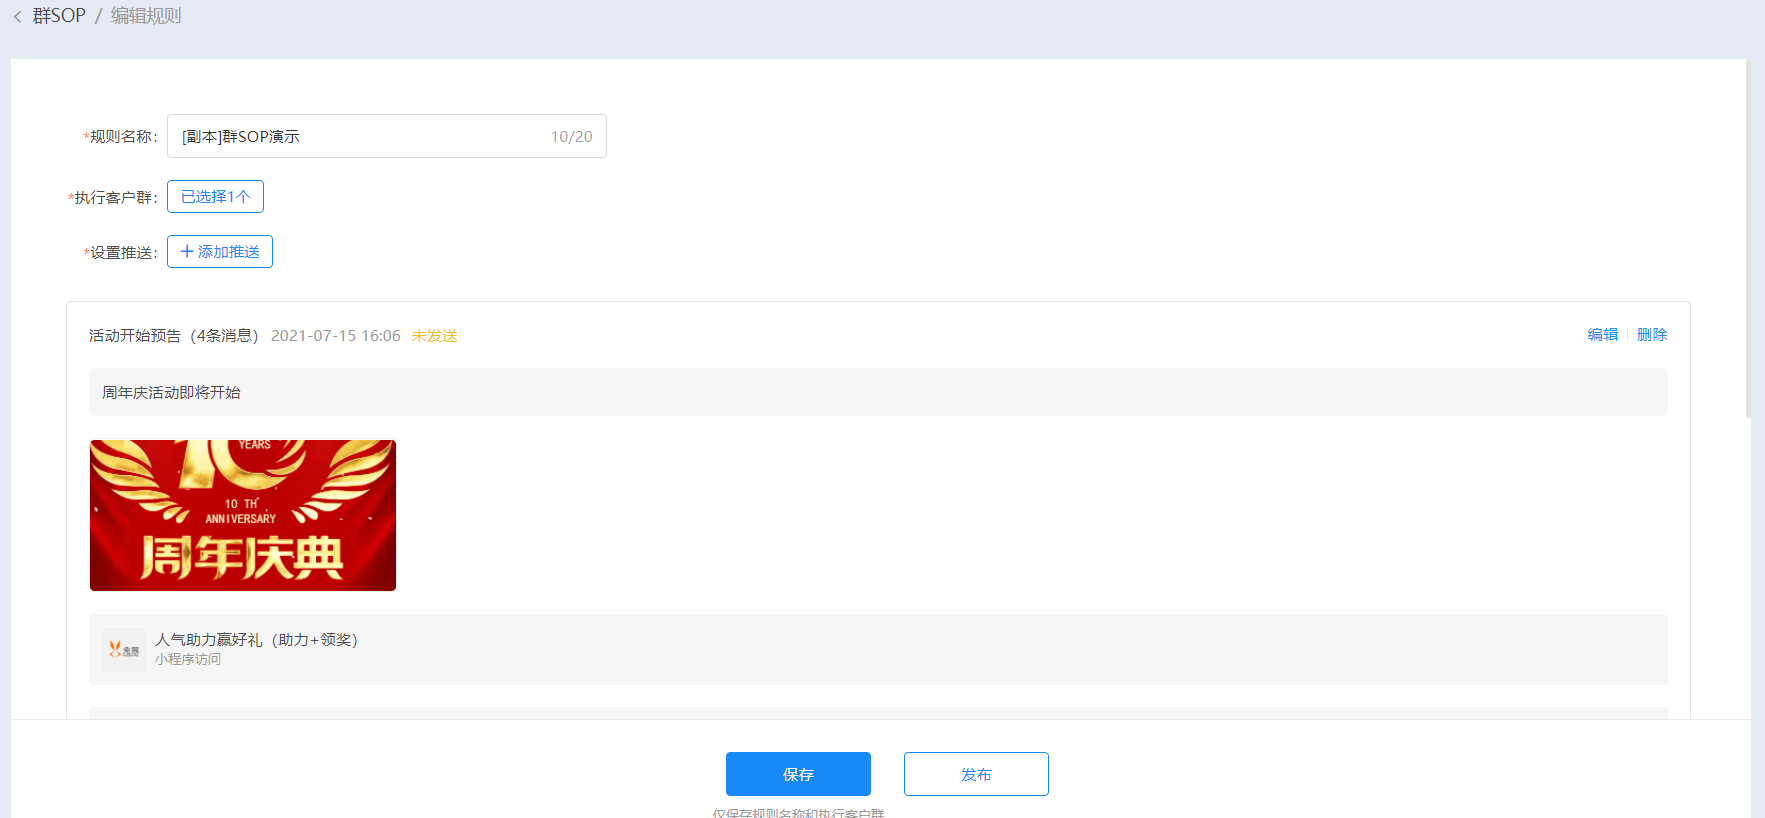The image size is (1765, 818).
Task: Click the 10/20 character counter
Action: point(571,137)
